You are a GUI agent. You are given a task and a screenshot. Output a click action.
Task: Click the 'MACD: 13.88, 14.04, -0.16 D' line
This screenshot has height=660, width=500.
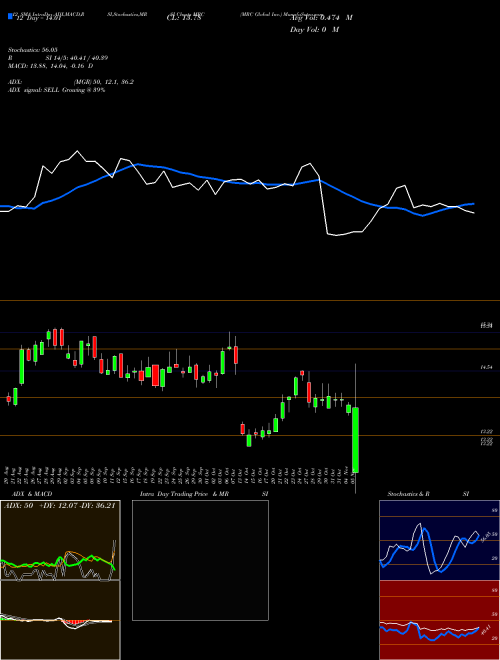click(51, 66)
